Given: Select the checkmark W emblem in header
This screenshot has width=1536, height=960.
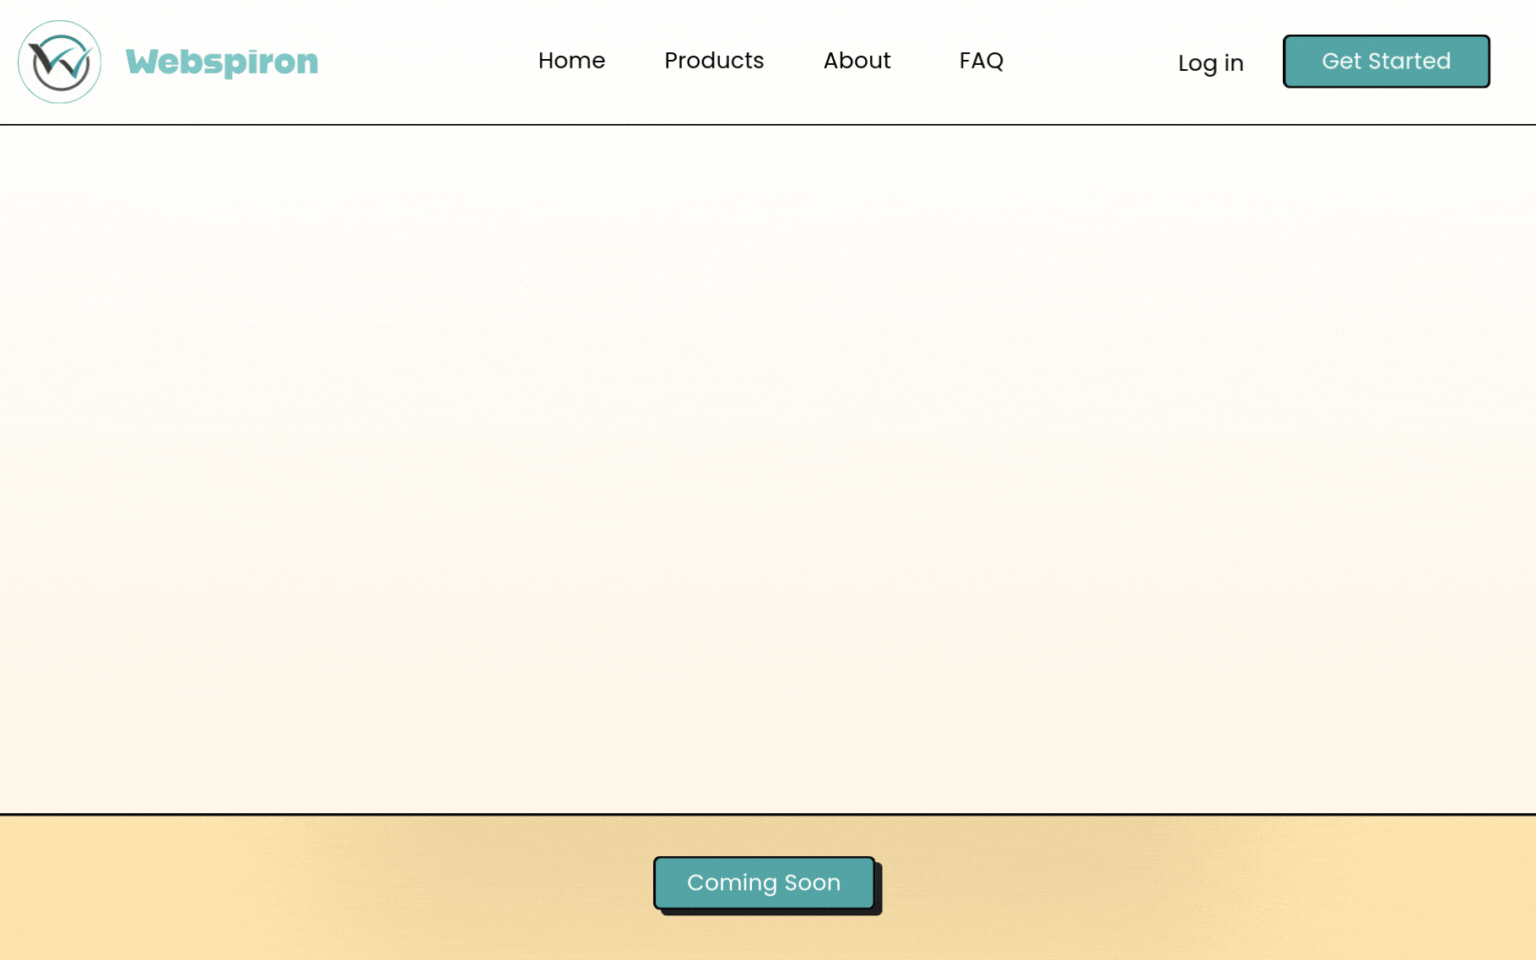Looking at the screenshot, I should tap(60, 62).
